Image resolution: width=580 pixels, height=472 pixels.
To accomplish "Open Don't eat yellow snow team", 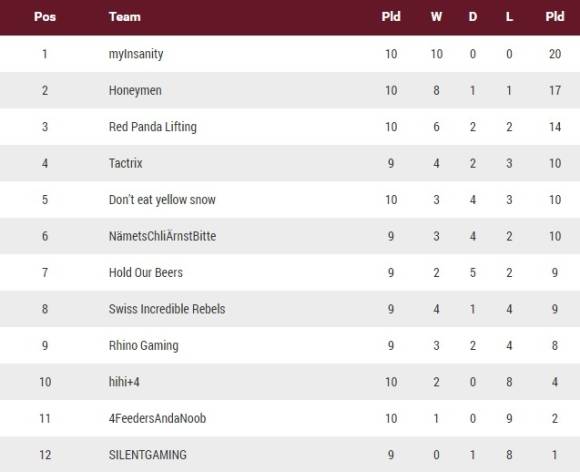I will [162, 200].
